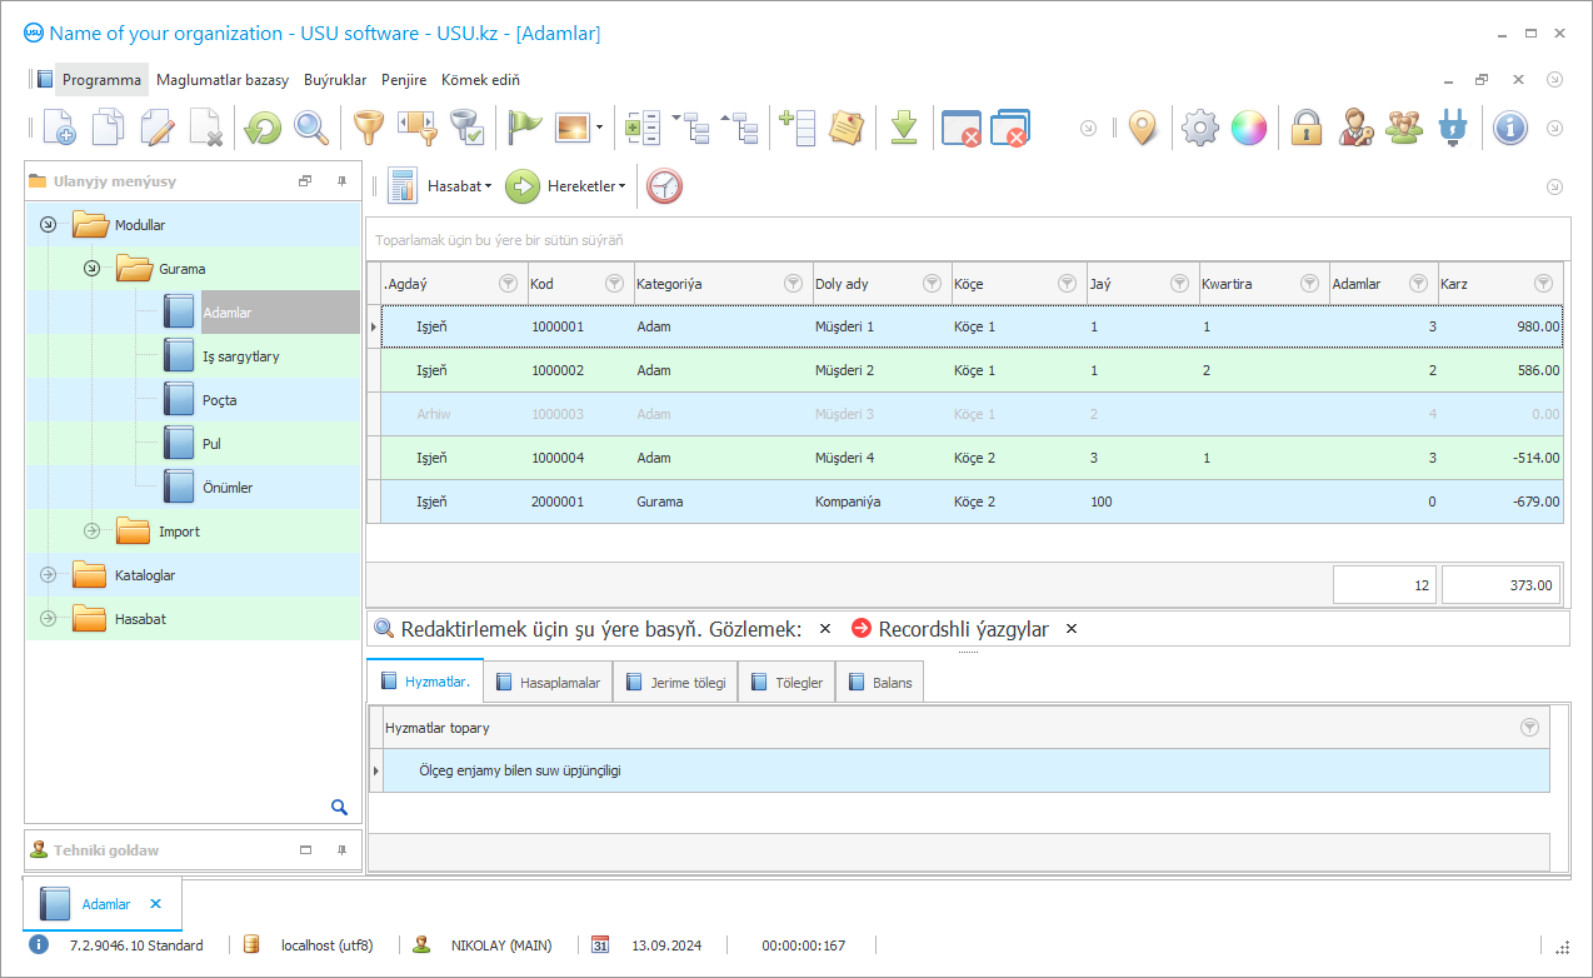Collapse the Gurama folder node
The height and width of the screenshot is (978, 1593).
click(92, 269)
